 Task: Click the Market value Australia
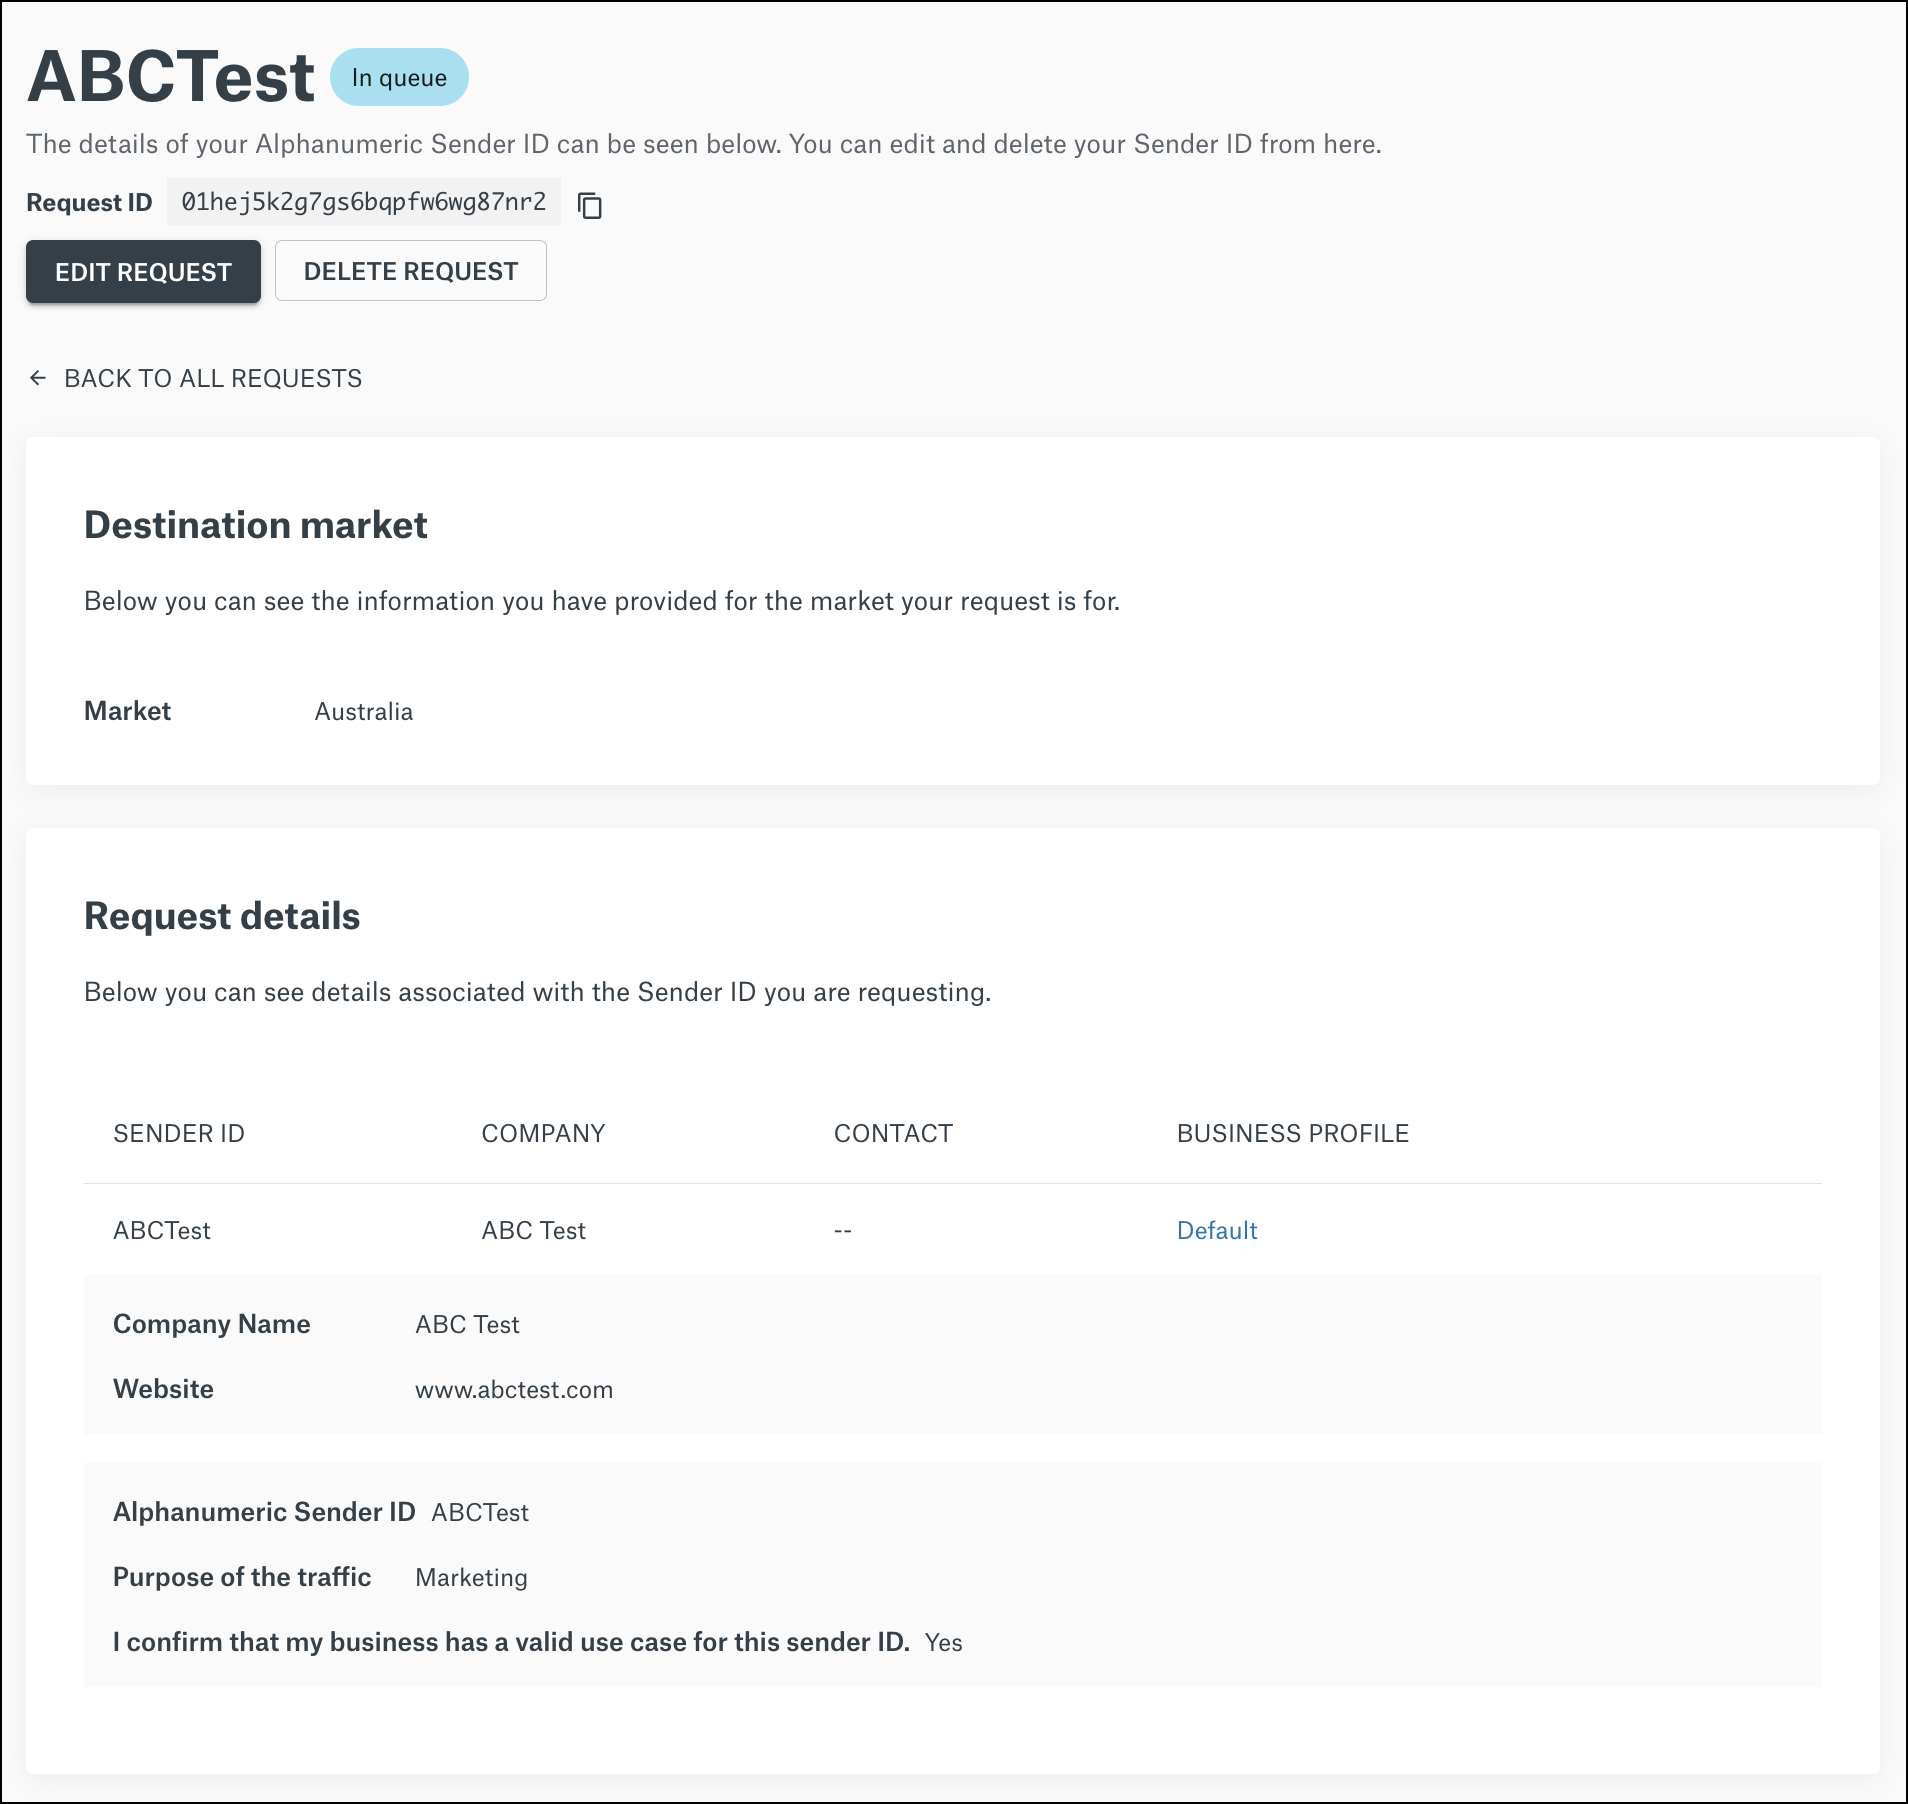[x=364, y=711]
